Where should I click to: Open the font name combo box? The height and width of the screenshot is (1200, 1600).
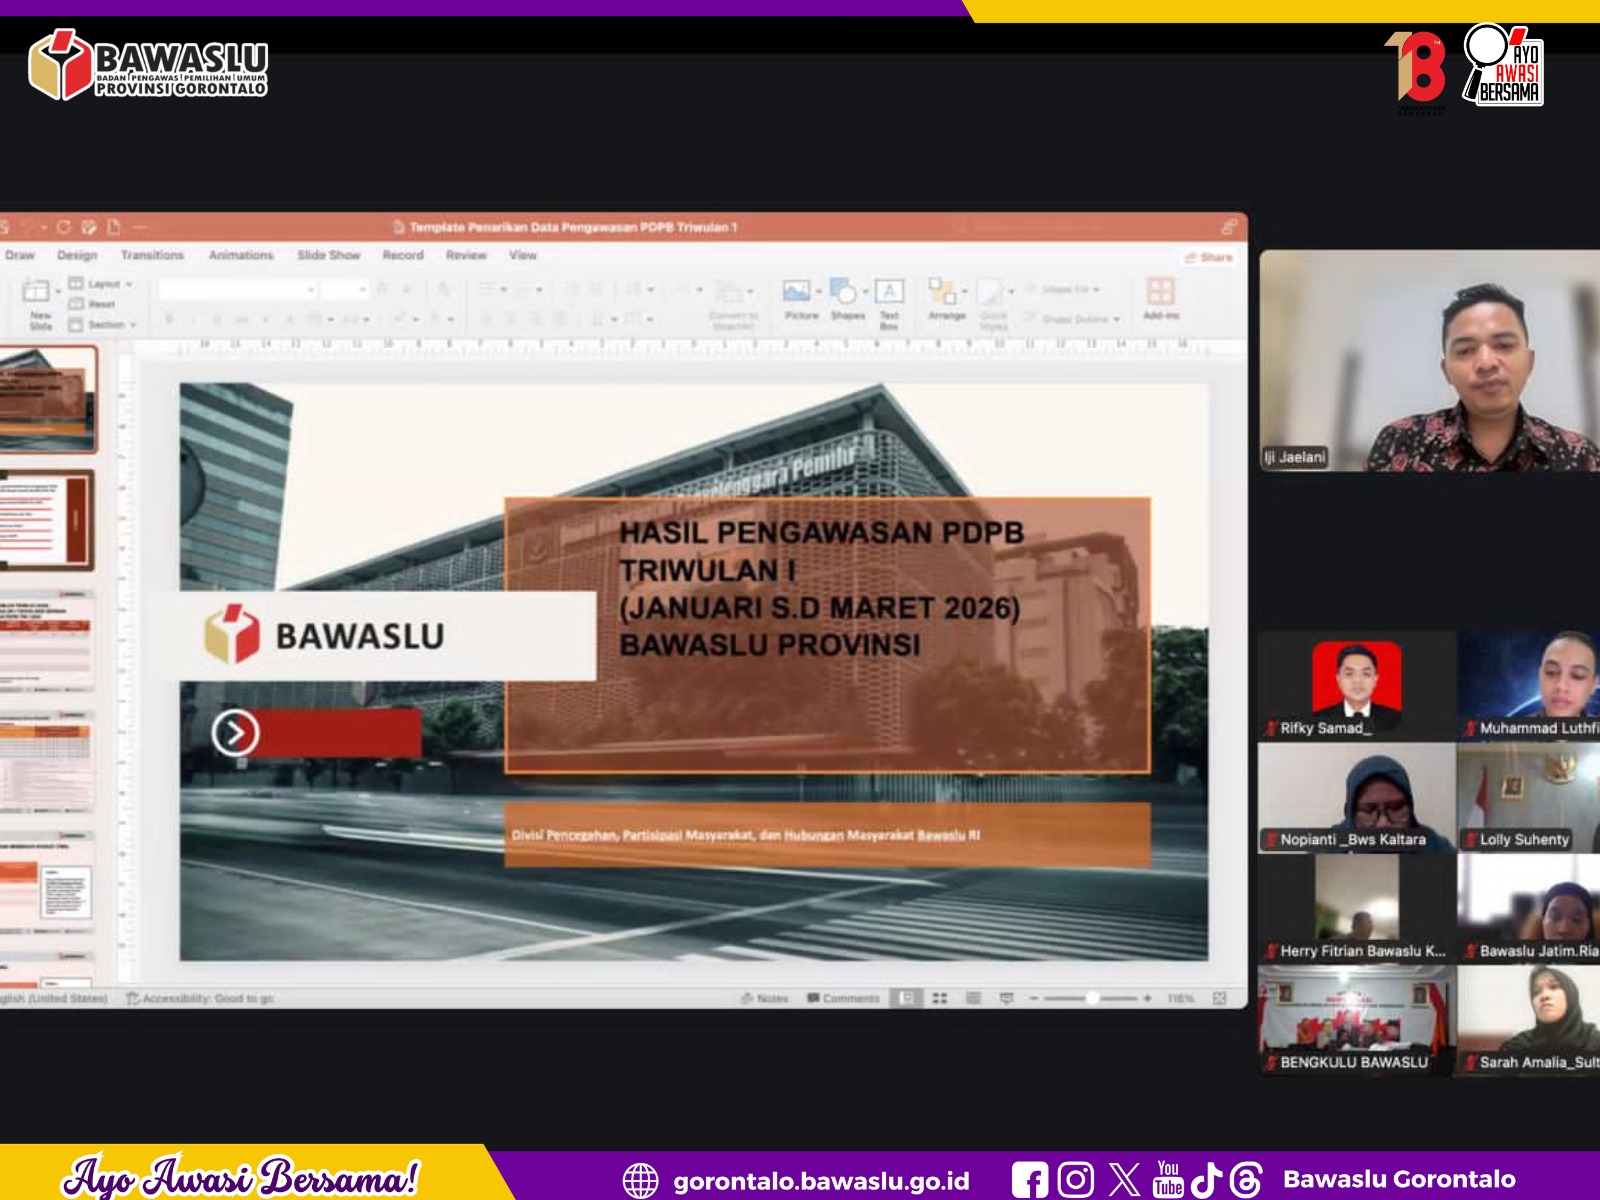(238, 289)
